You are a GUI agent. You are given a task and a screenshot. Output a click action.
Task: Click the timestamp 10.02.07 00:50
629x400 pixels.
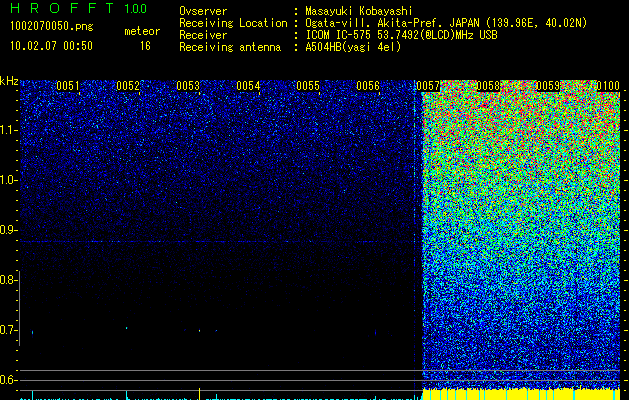51,46
